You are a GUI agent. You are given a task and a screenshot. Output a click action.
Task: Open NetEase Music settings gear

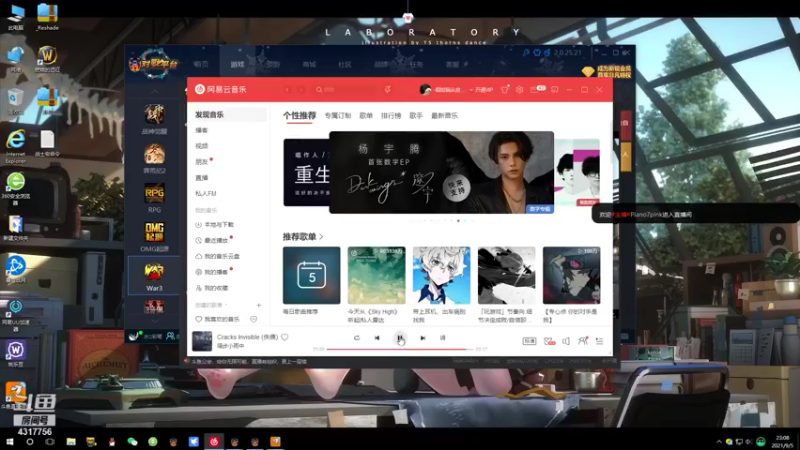click(x=519, y=89)
